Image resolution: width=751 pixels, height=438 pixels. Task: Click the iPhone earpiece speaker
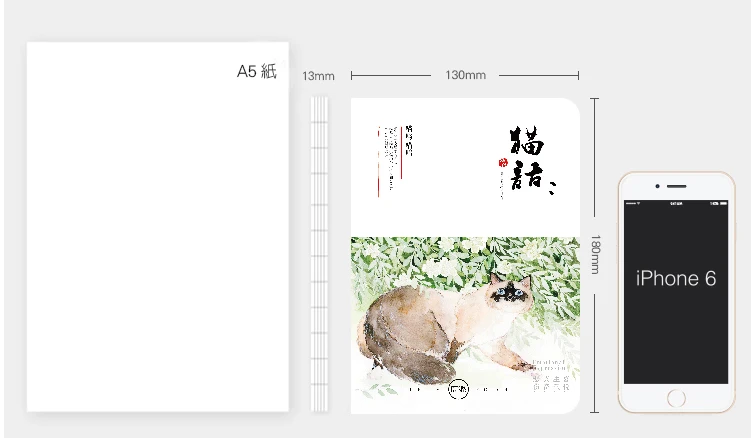[x=676, y=186]
